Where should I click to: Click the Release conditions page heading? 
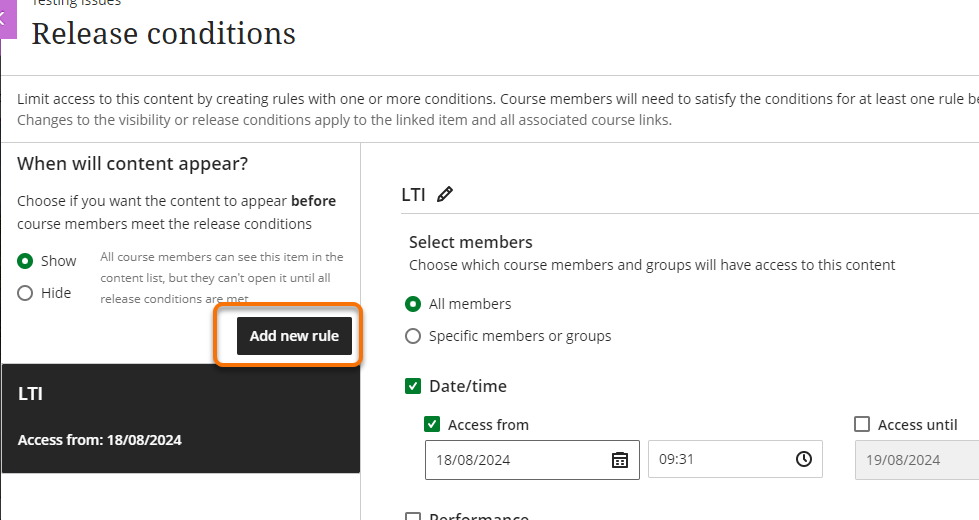[163, 34]
